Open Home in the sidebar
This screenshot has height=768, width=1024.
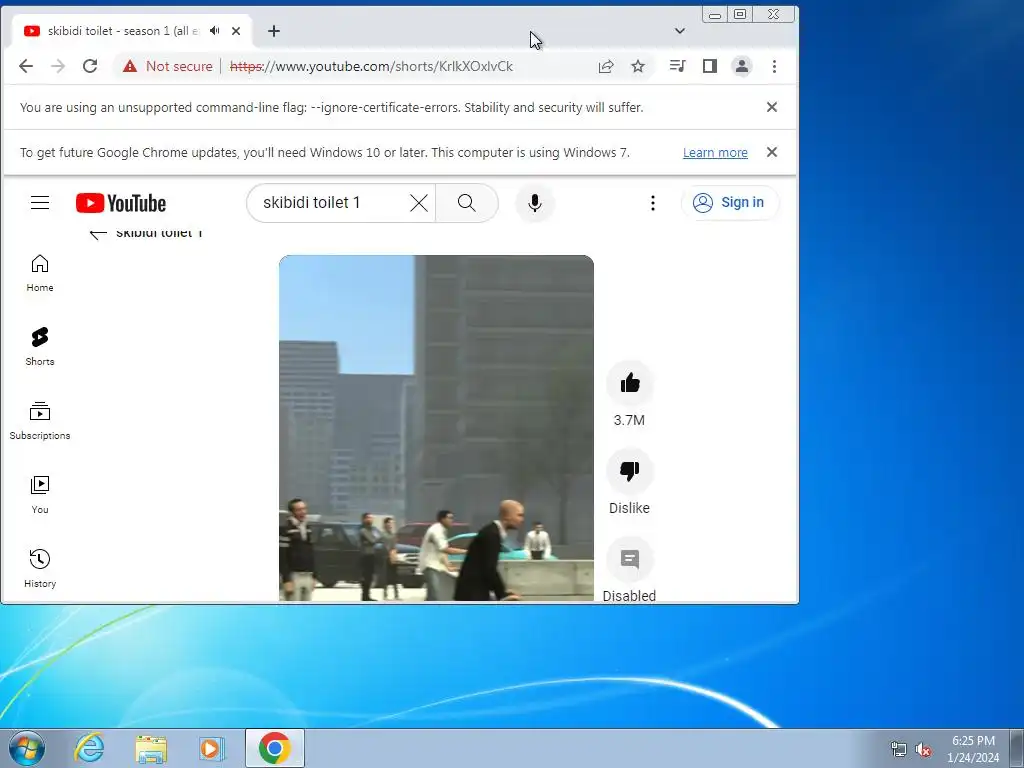click(40, 273)
